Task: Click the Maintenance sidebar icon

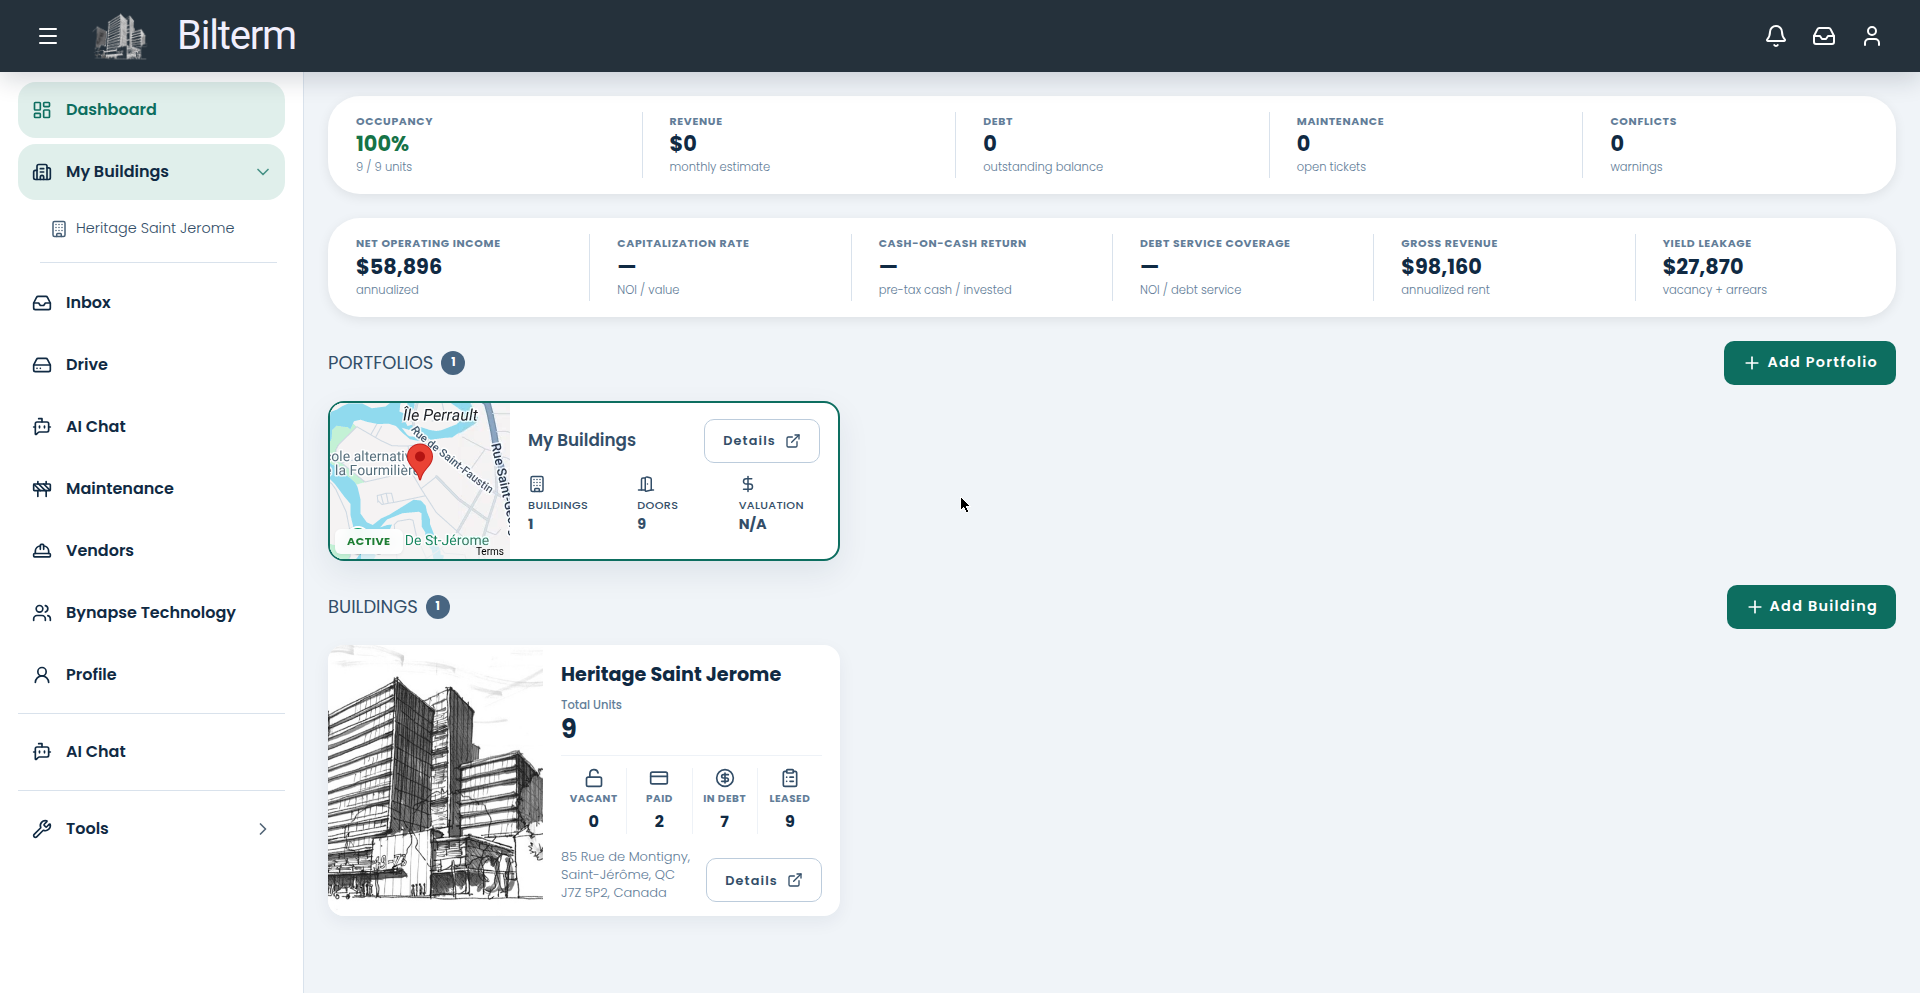Action: (42, 489)
